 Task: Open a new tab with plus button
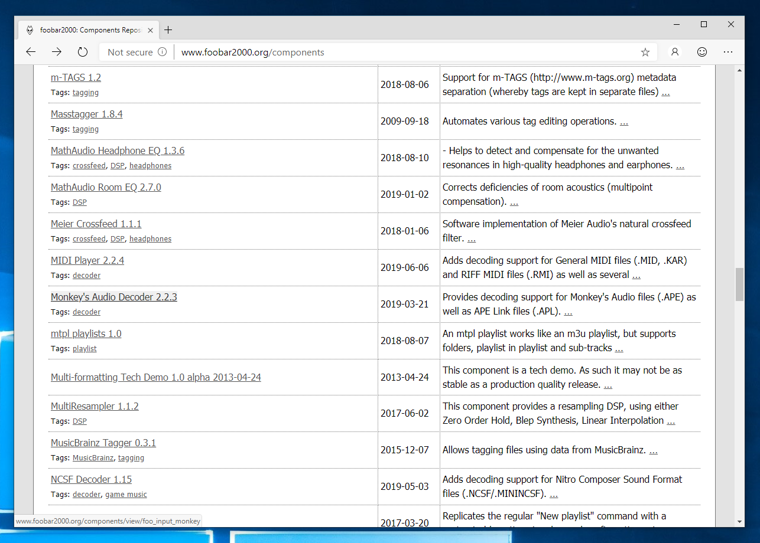pos(168,30)
